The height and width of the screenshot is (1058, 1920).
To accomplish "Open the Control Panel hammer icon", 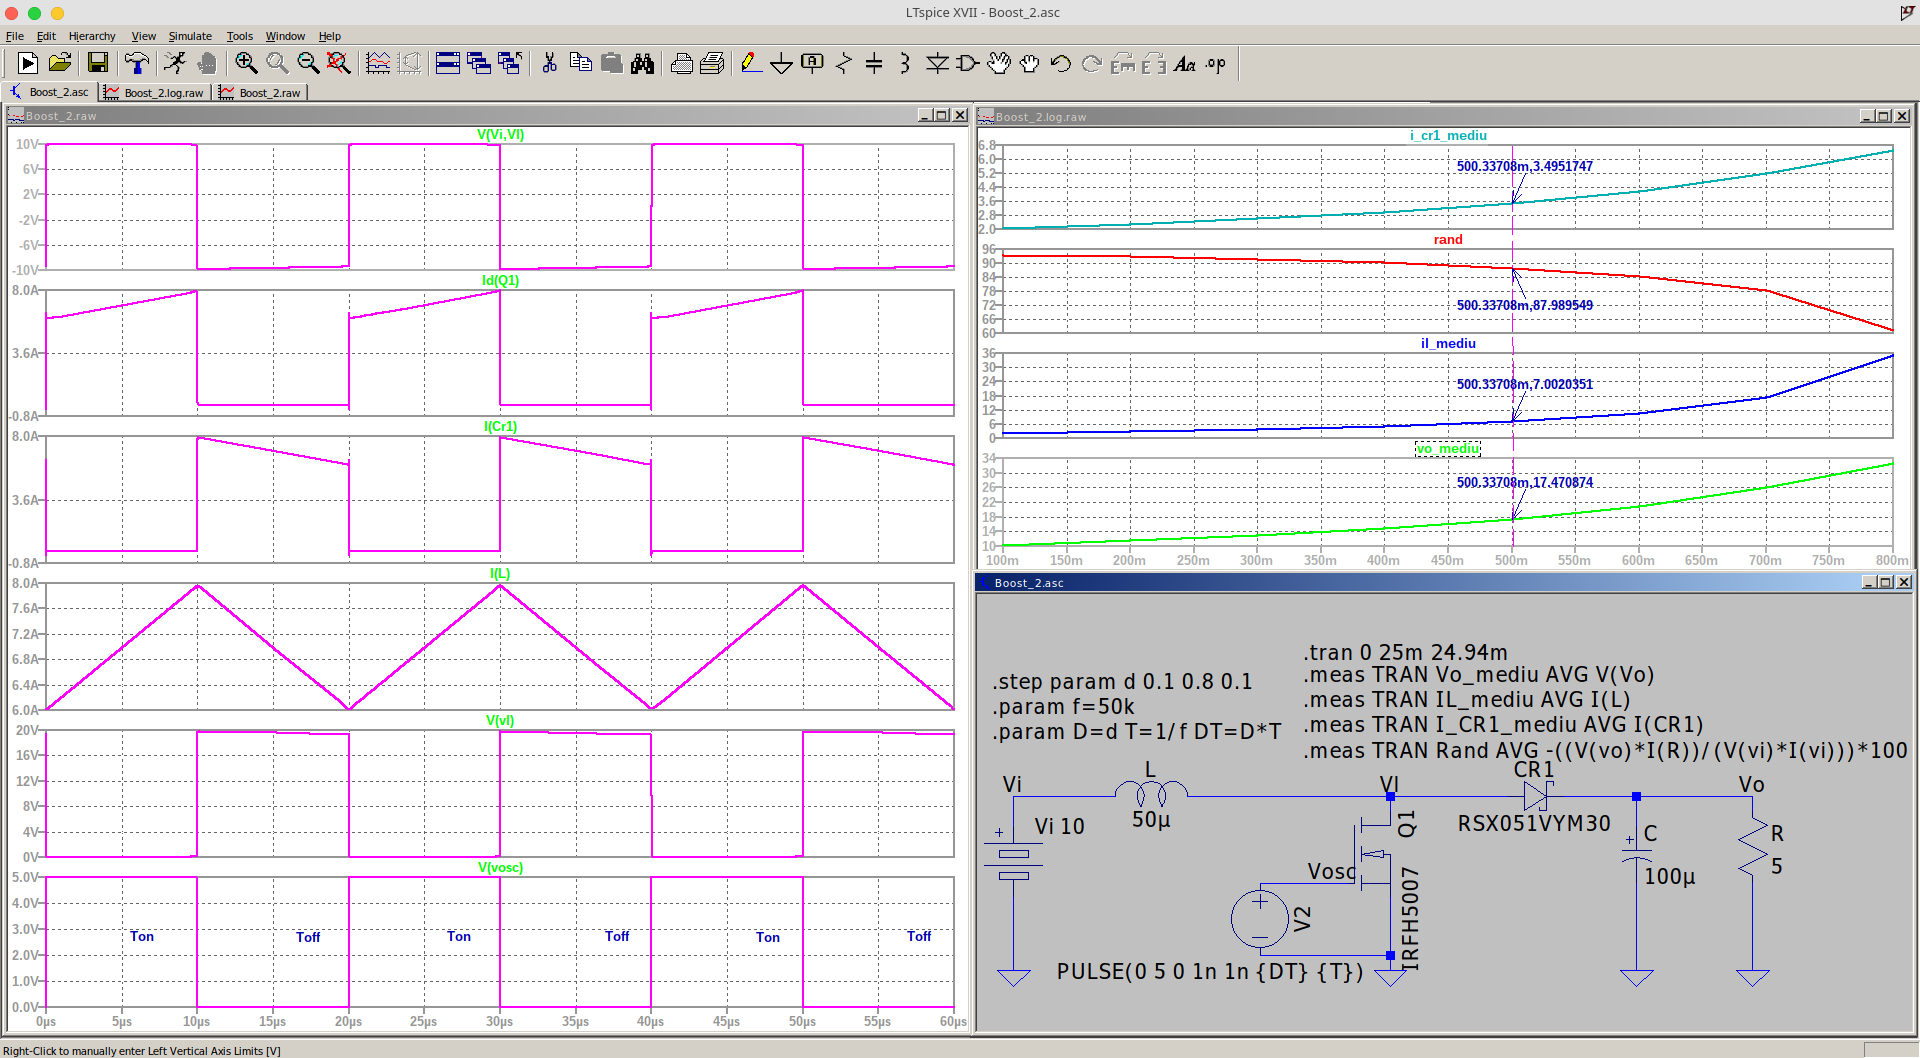I will (x=137, y=64).
